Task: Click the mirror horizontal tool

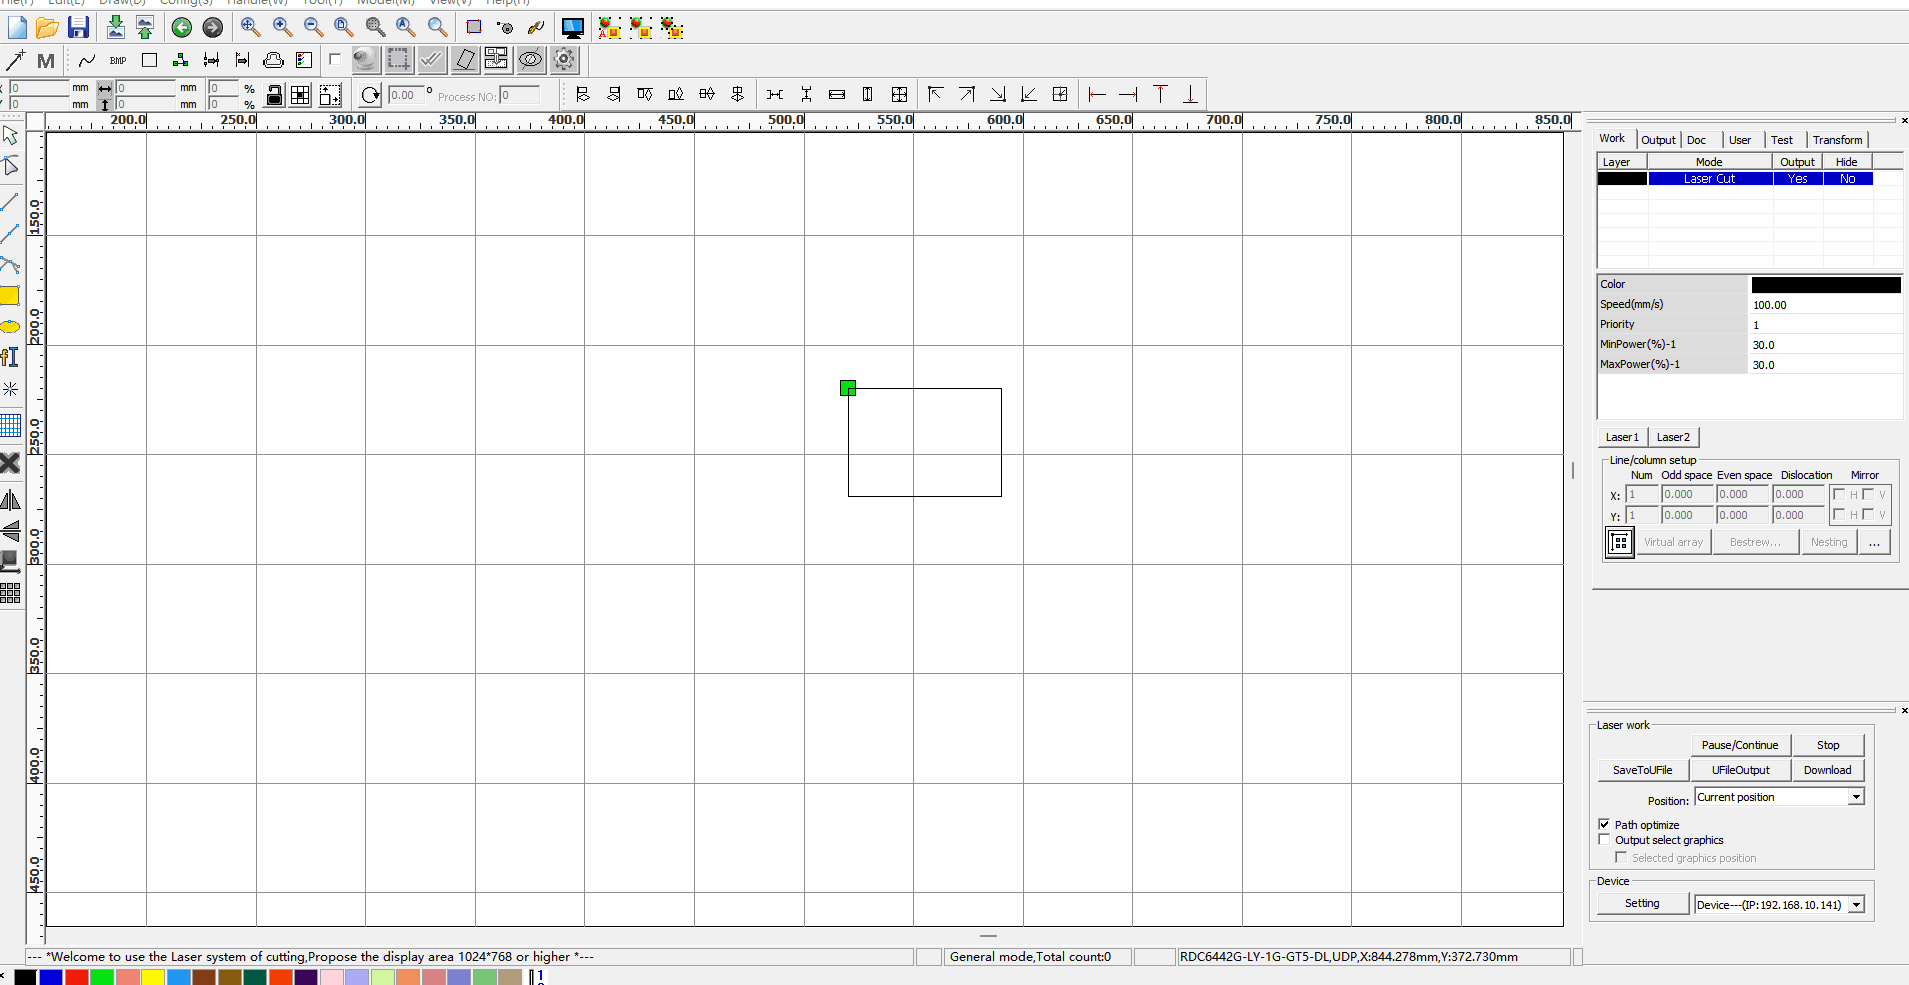Action: click(10, 500)
